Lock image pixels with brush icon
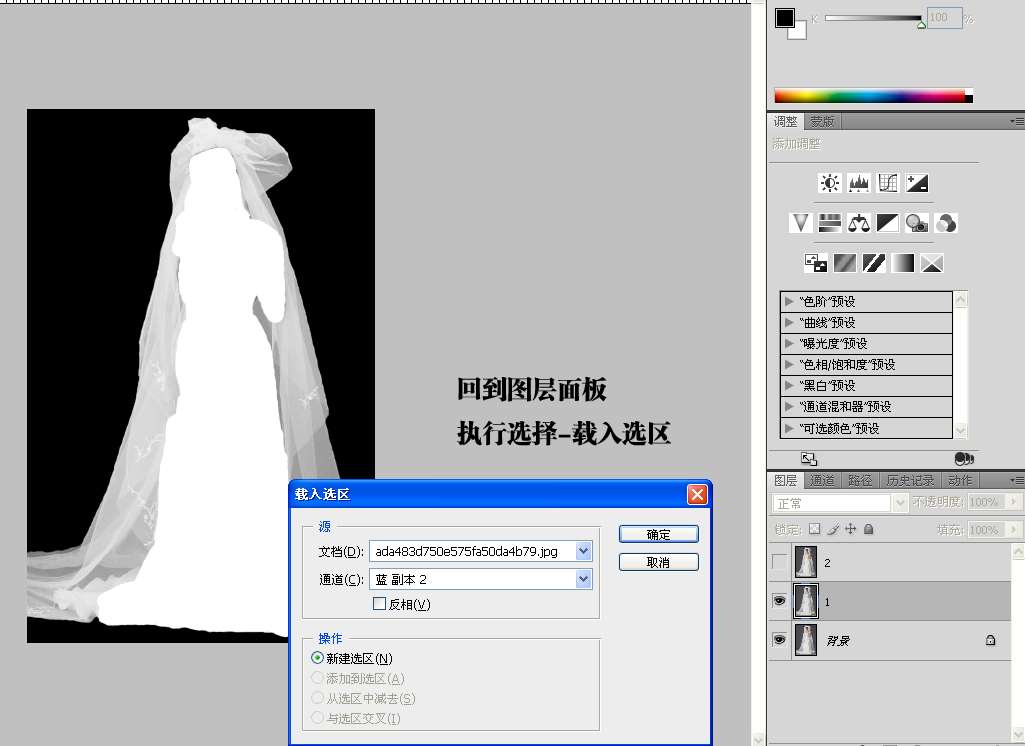 coord(833,529)
